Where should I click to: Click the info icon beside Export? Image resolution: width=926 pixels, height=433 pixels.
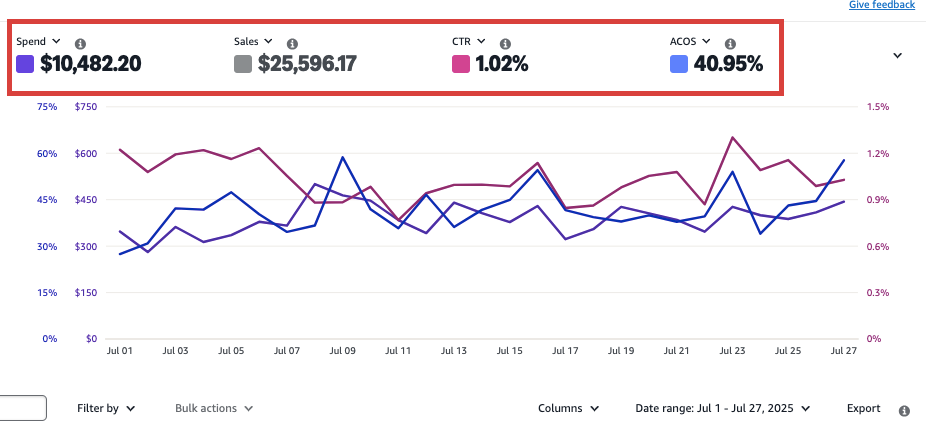click(904, 411)
